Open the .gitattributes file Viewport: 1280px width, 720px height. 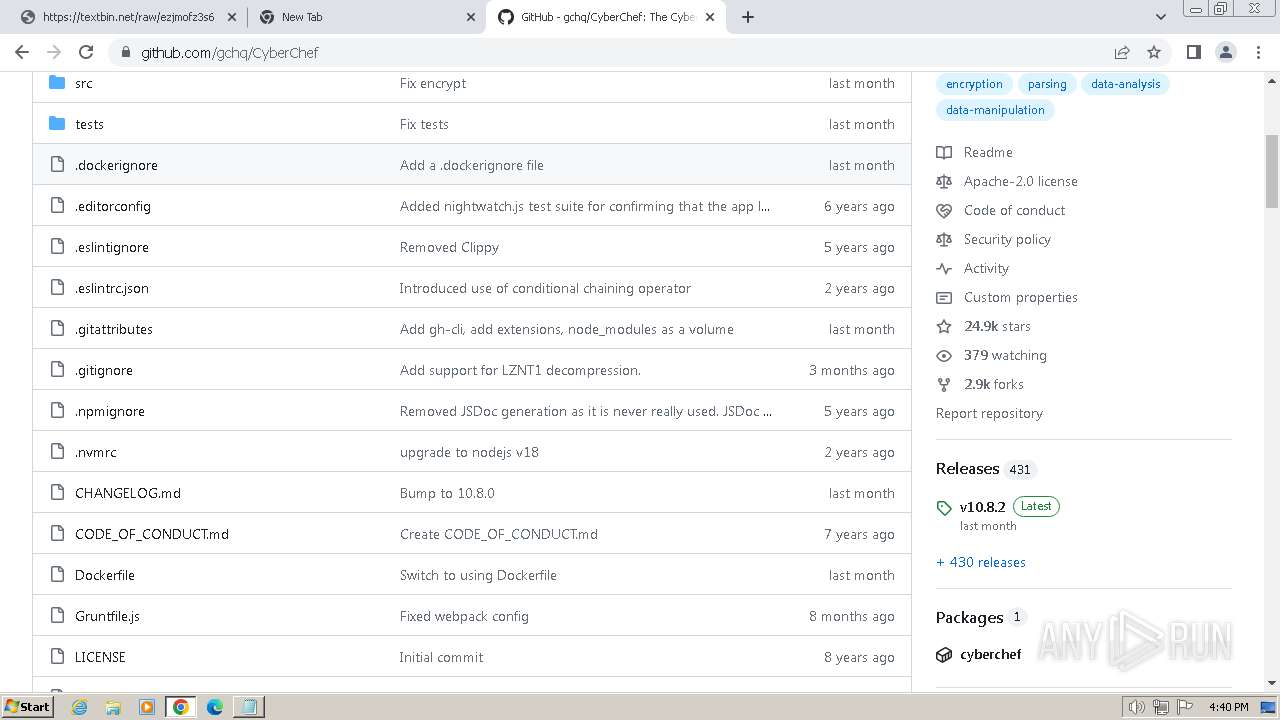(x=114, y=329)
